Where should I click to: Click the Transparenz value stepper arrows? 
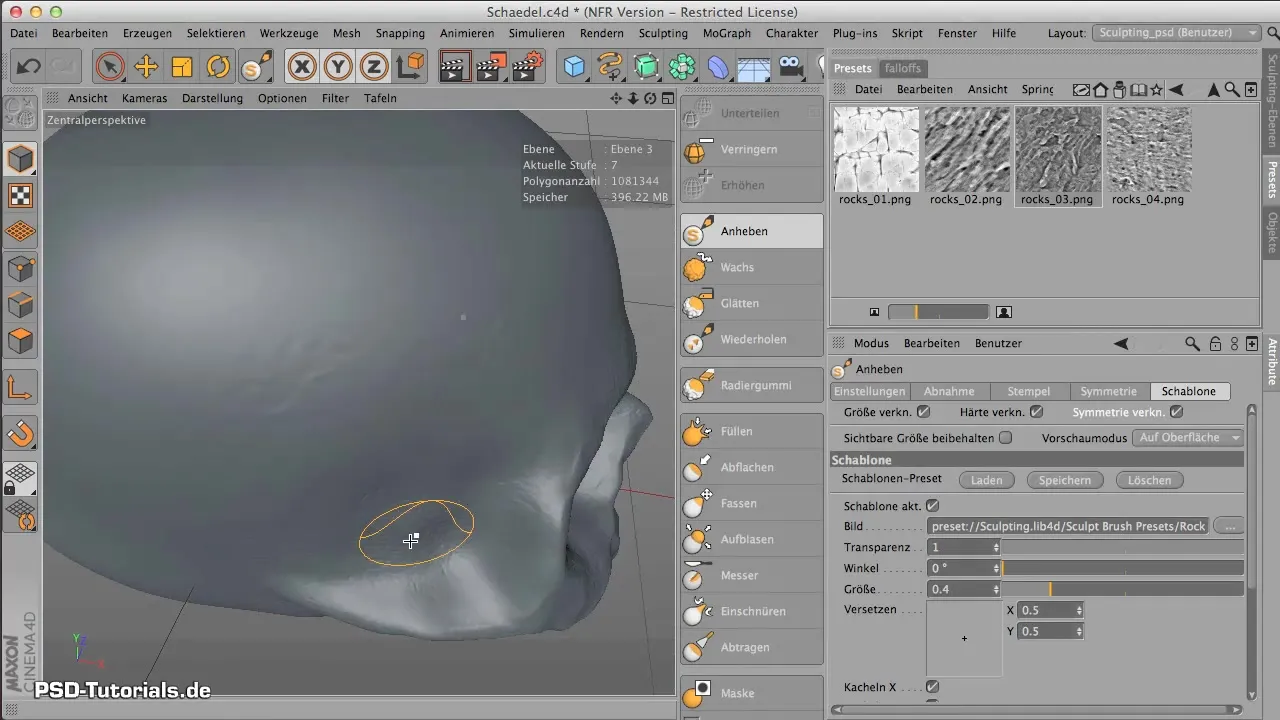996,547
